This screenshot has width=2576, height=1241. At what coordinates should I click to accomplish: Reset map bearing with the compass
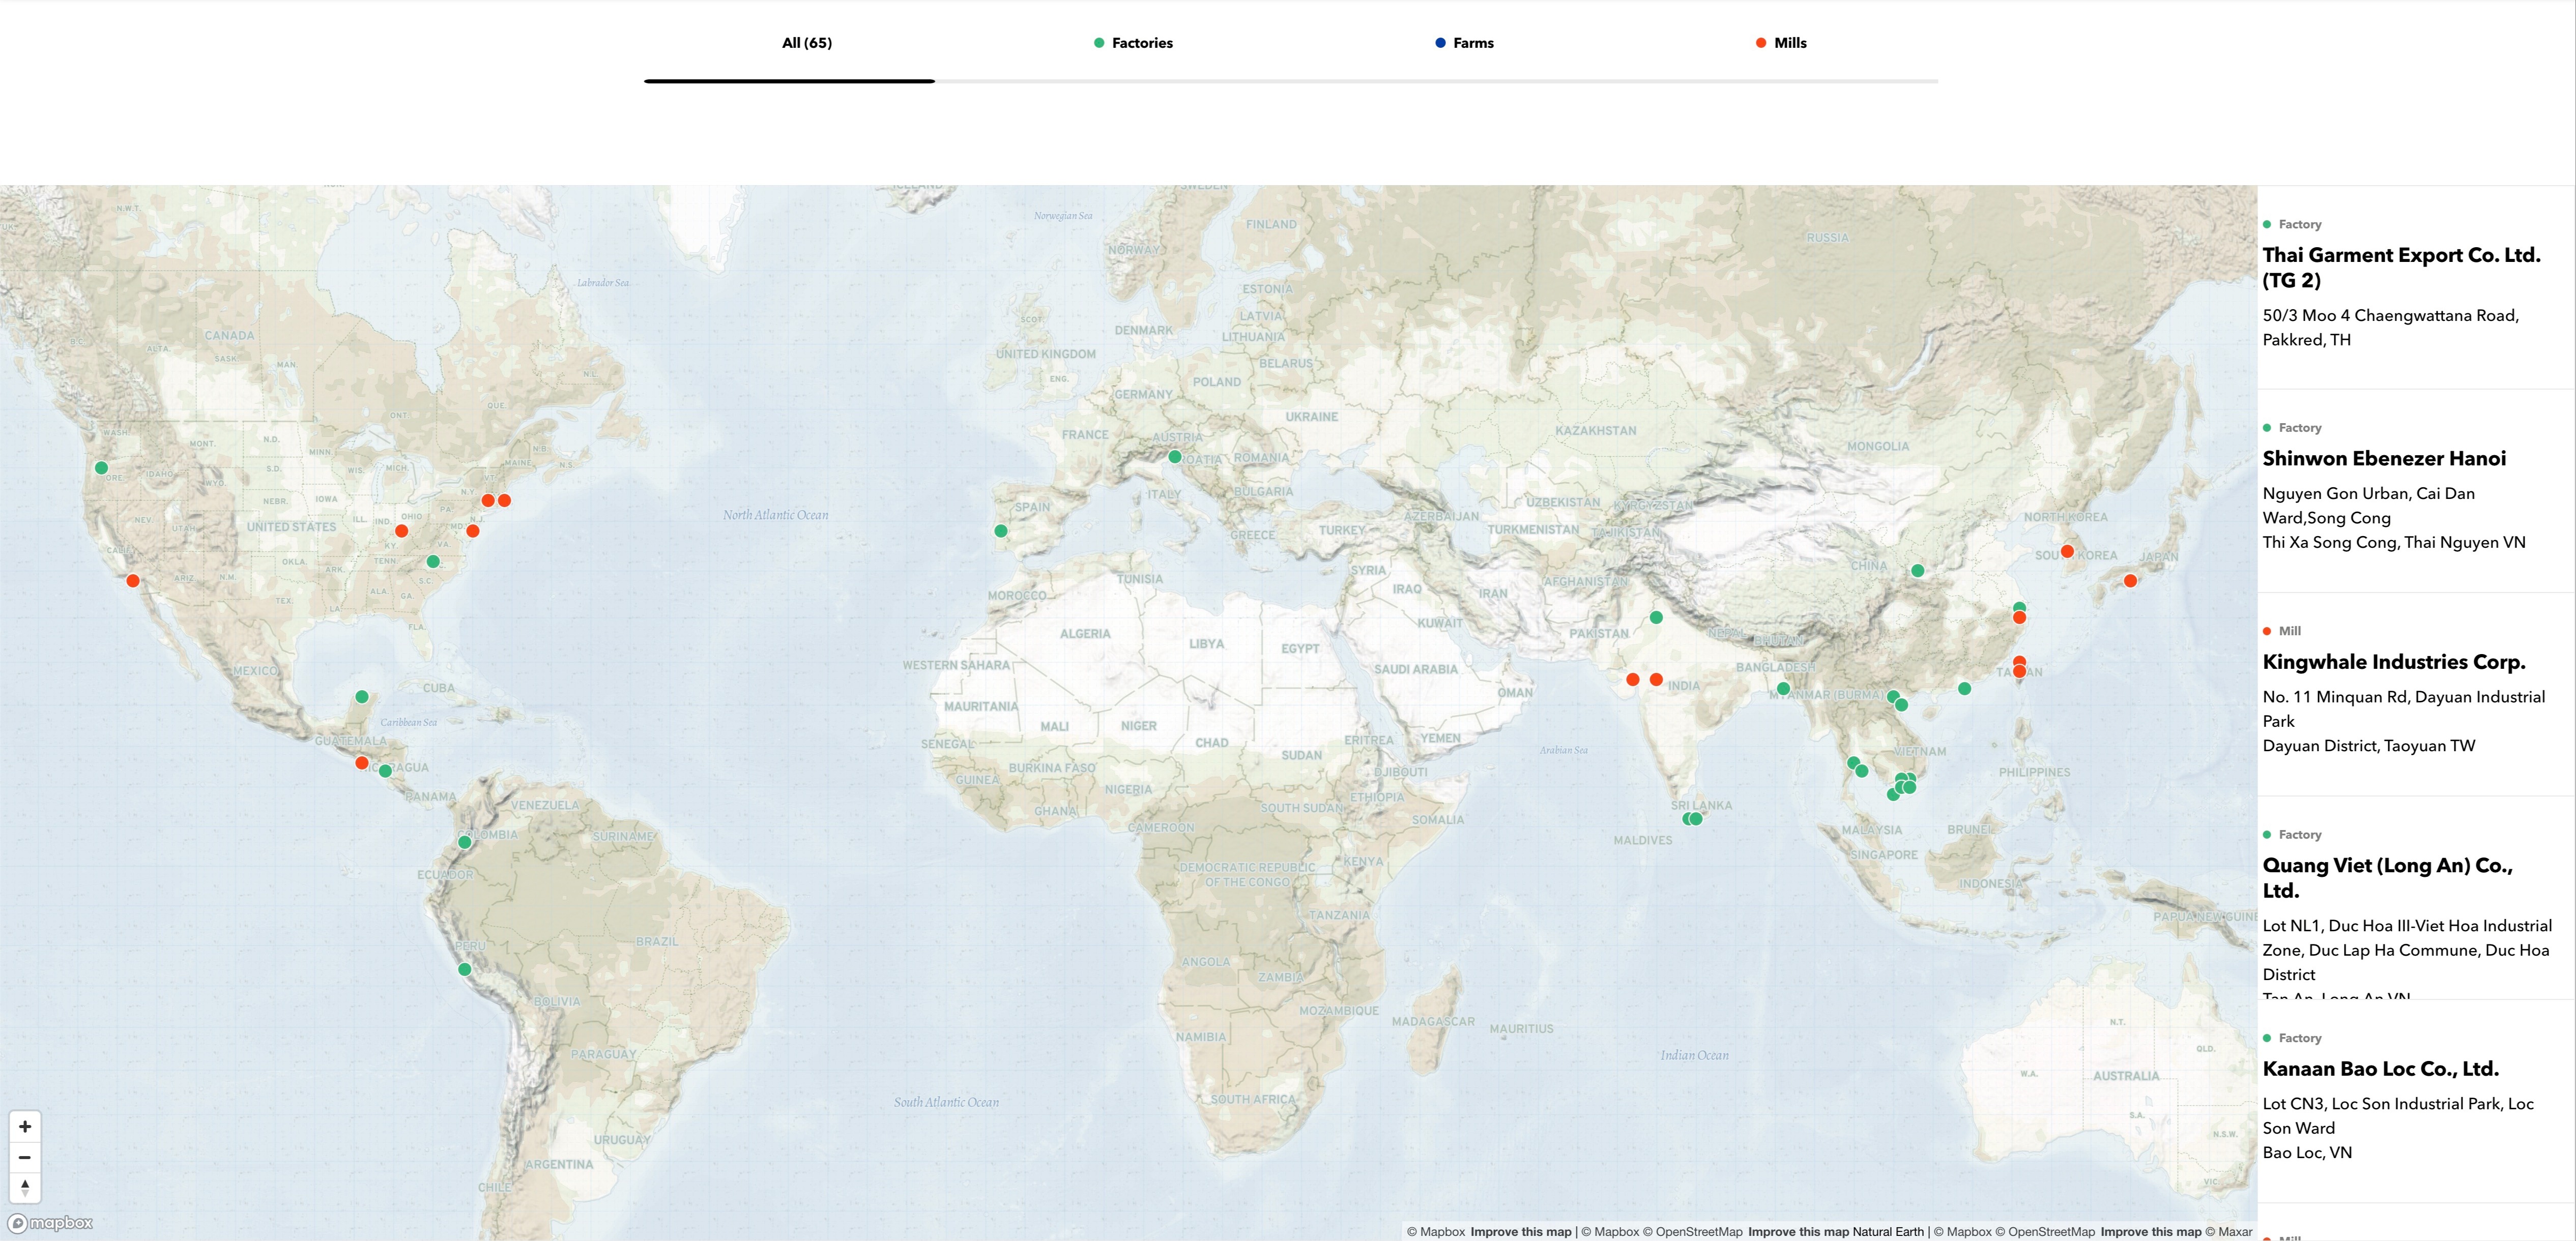point(25,1187)
